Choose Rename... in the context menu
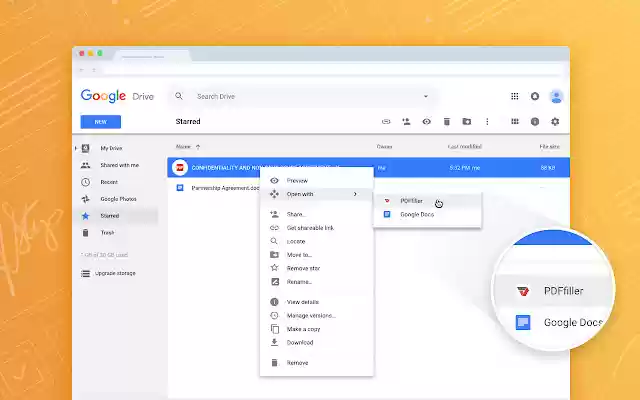 pos(316,282)
